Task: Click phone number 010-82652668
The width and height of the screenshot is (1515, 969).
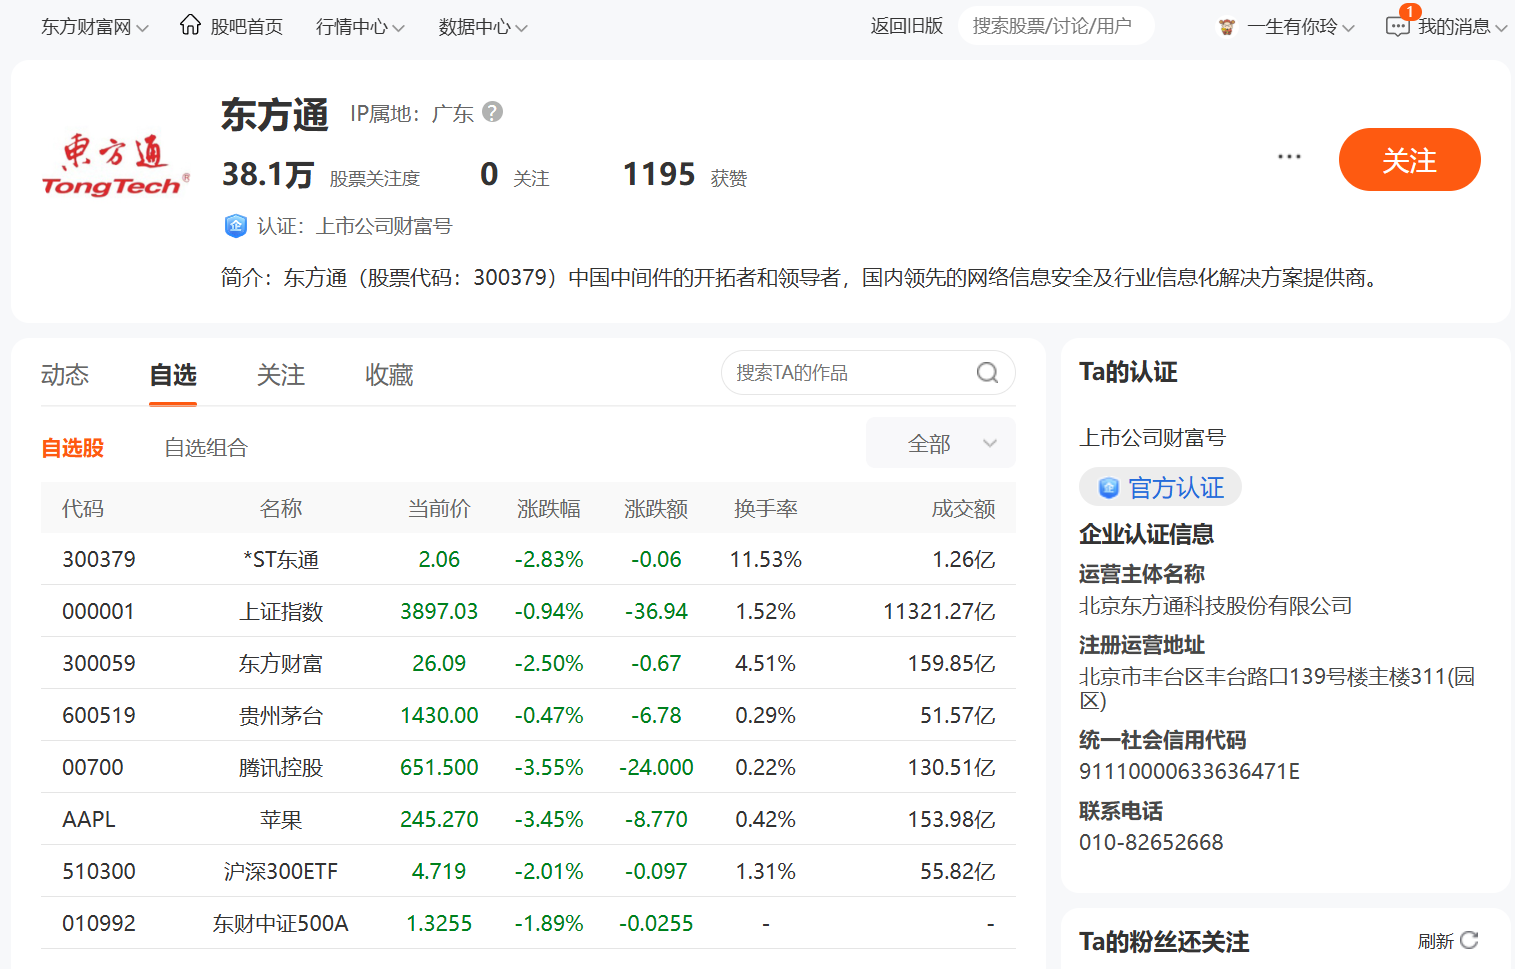Action: [1151, 842]
